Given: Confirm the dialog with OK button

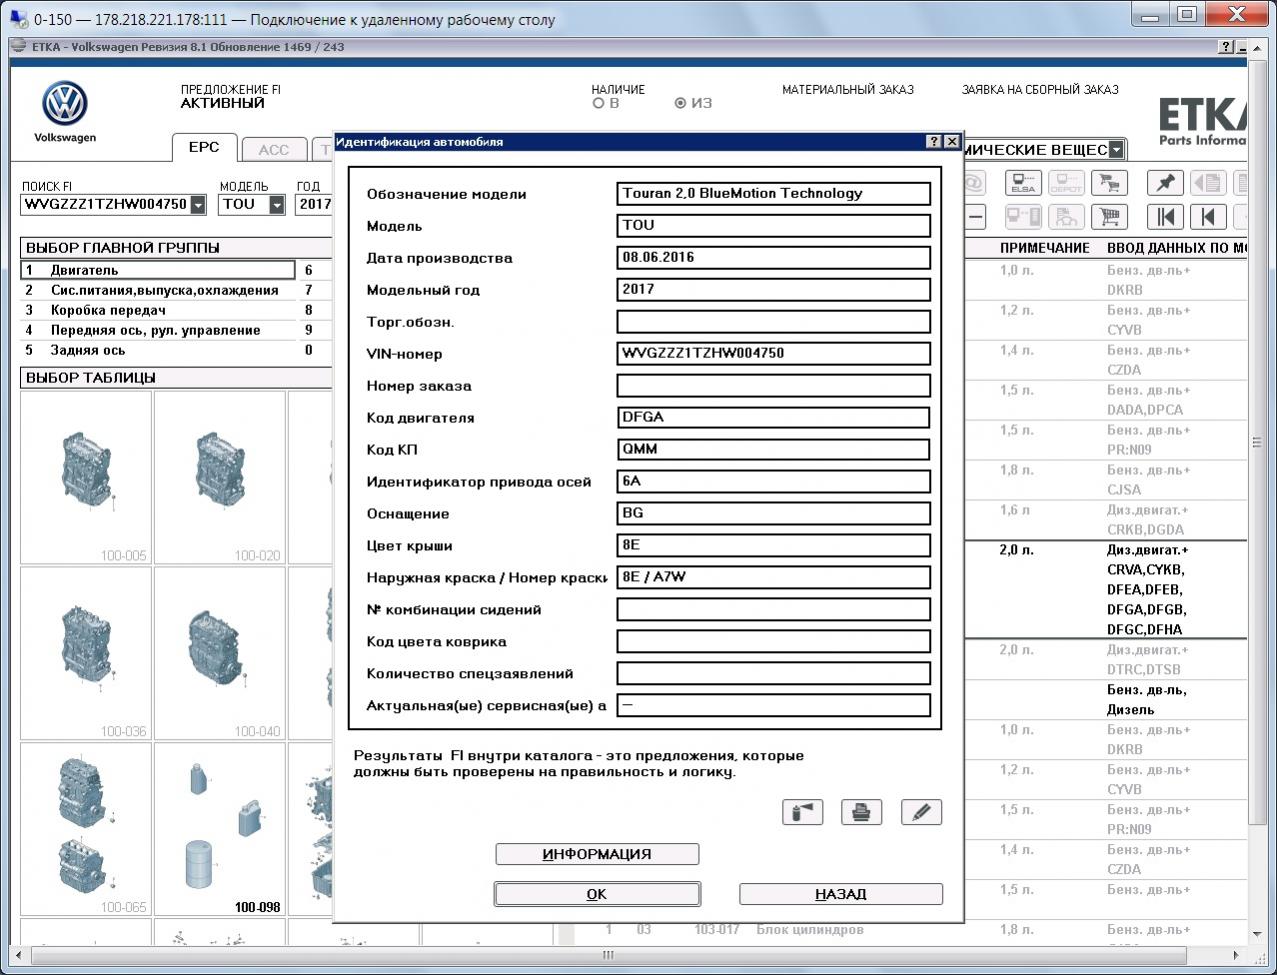Looking at the screenshot, I should click(x=597, y=894).
